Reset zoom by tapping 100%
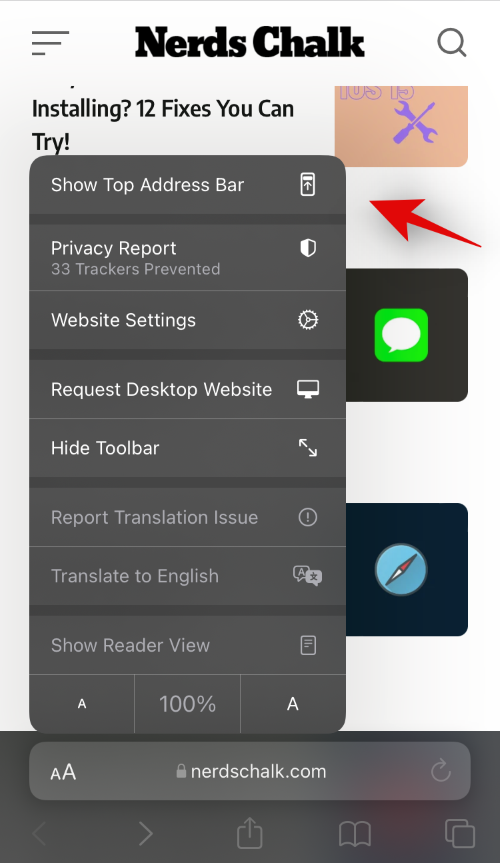 188,704
